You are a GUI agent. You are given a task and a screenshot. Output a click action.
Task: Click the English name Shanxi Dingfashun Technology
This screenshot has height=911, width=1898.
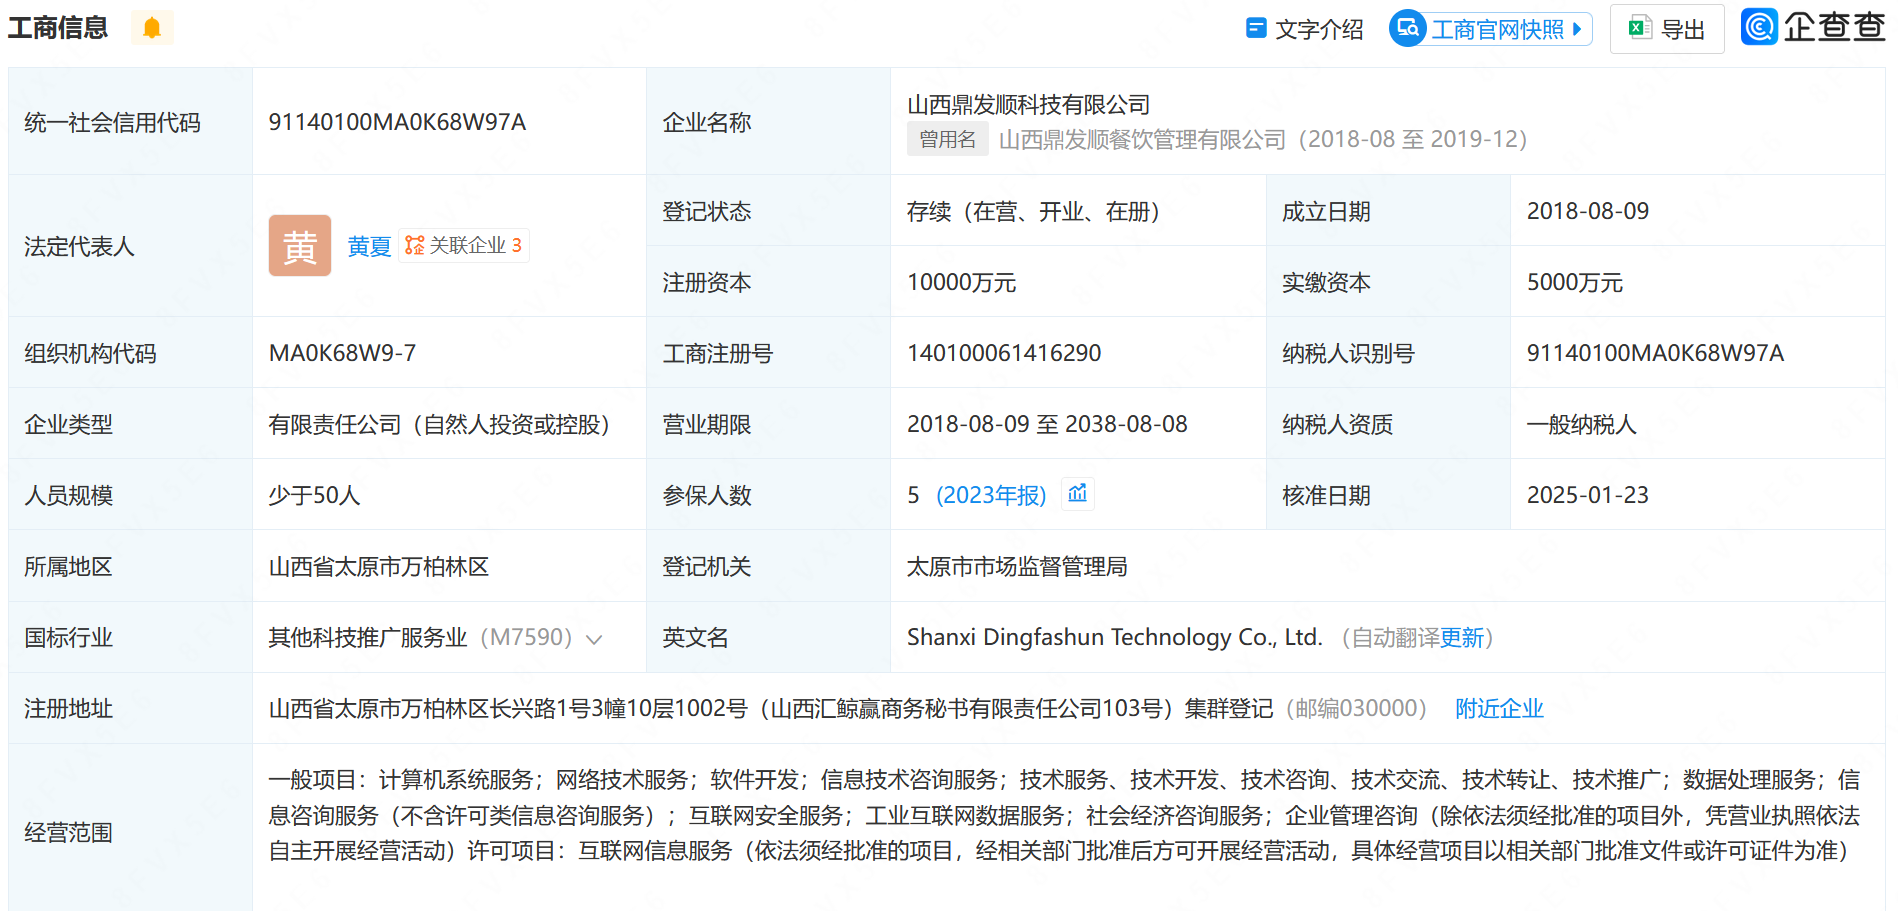(1113, 638)
